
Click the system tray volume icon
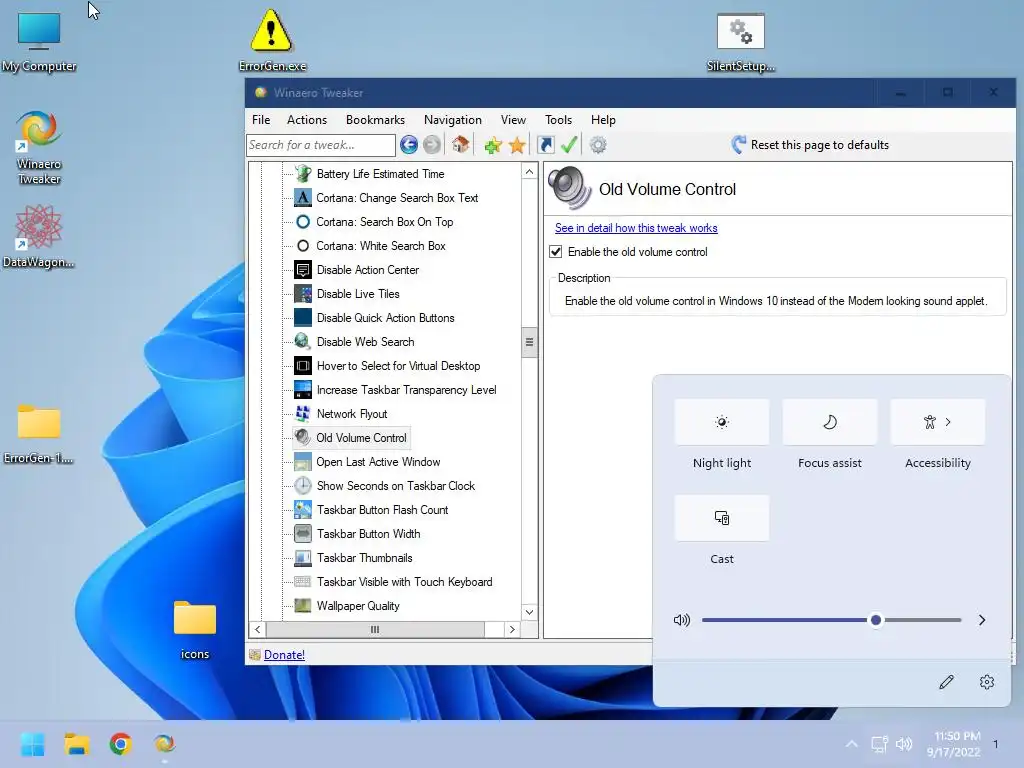904,744
